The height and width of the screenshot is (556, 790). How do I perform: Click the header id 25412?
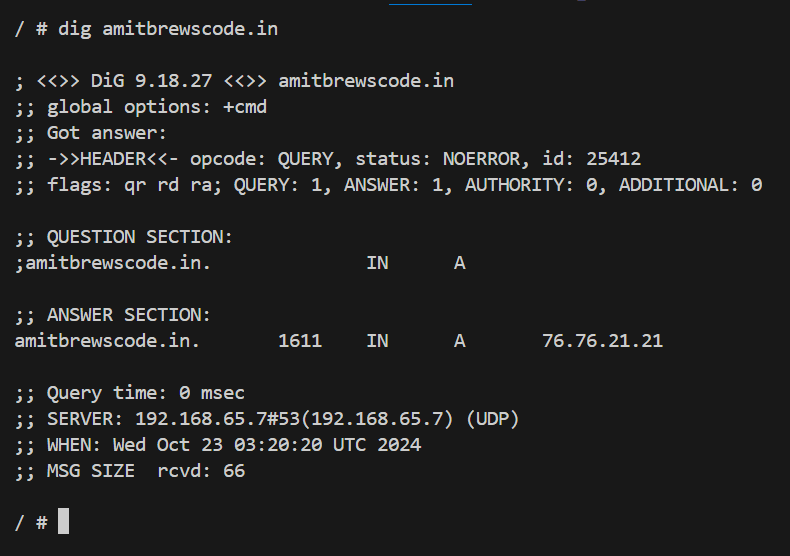613,159
